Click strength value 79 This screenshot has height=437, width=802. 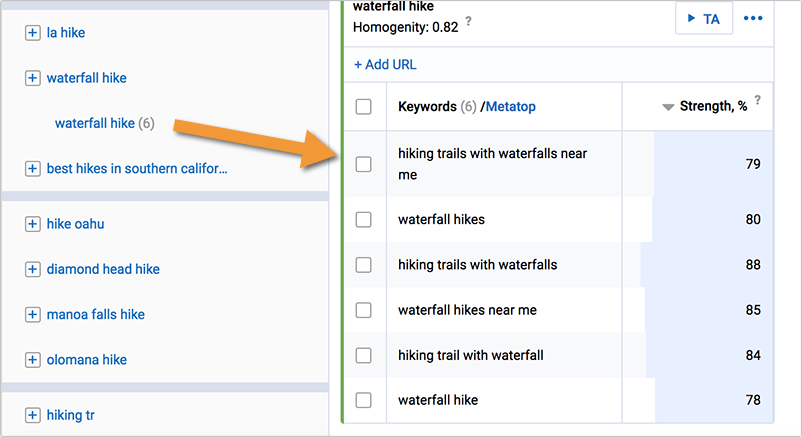[753, 164]
